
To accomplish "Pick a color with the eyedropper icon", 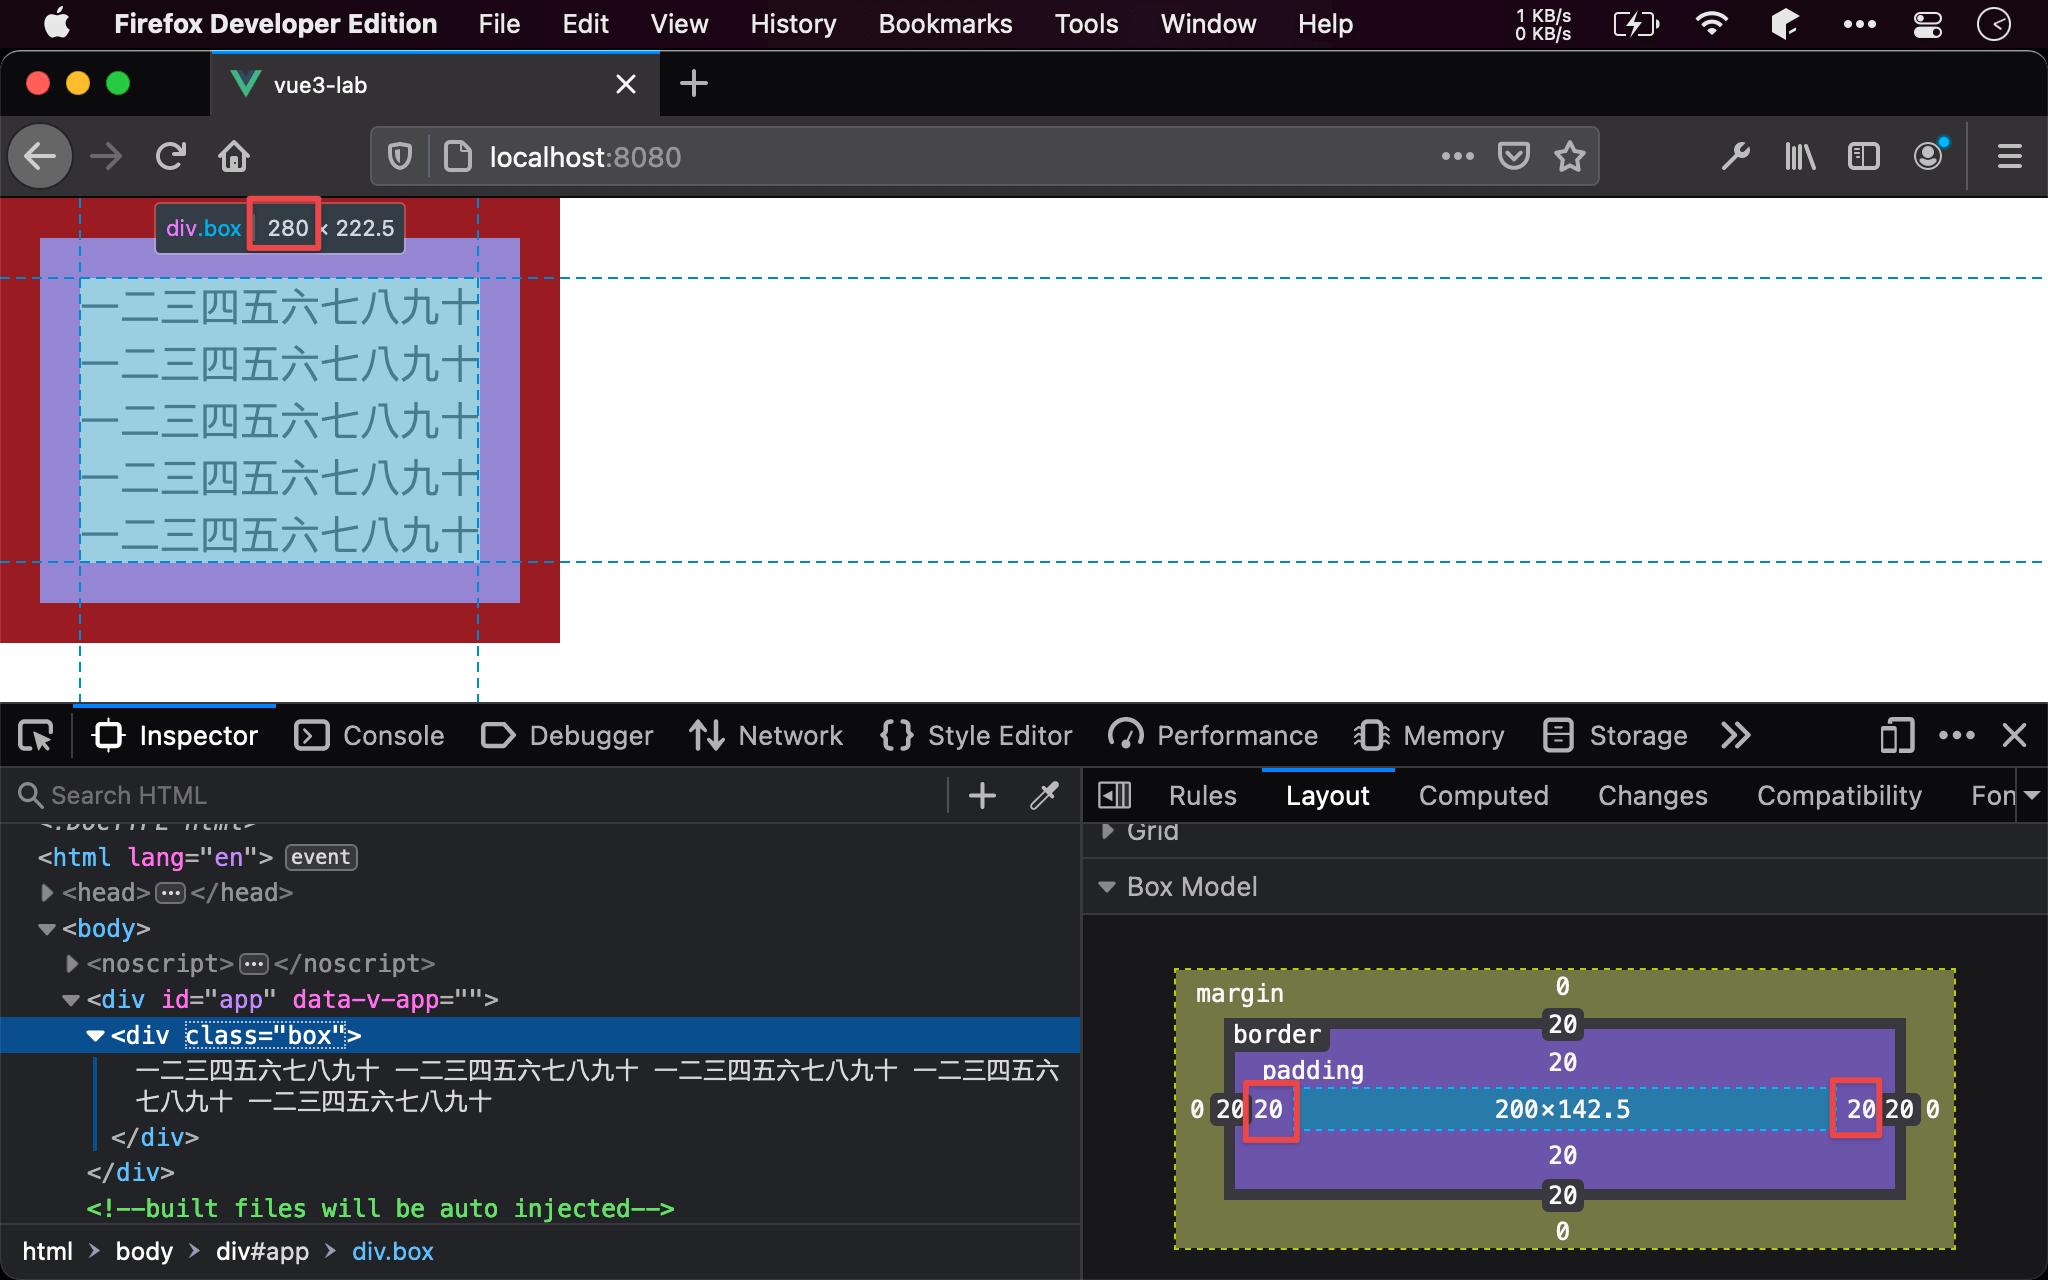I will (1045, 796).
